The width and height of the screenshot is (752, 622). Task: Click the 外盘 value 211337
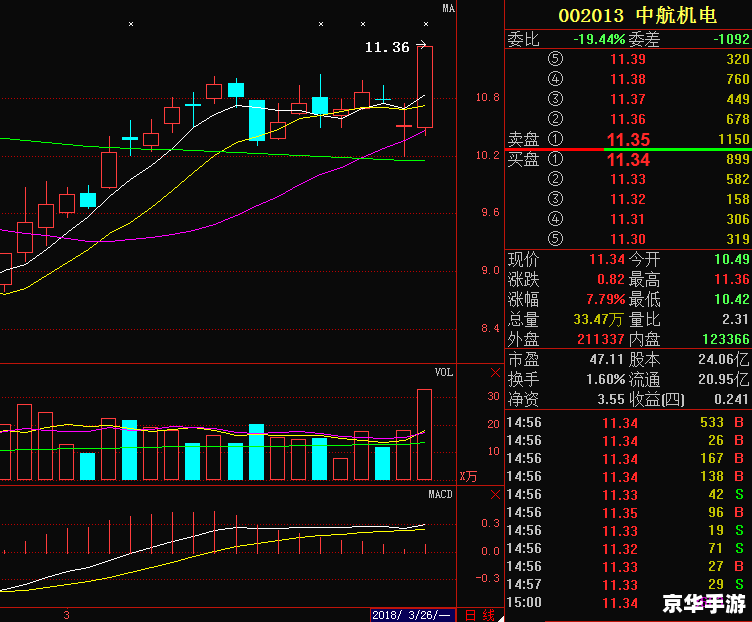(600, 340)
